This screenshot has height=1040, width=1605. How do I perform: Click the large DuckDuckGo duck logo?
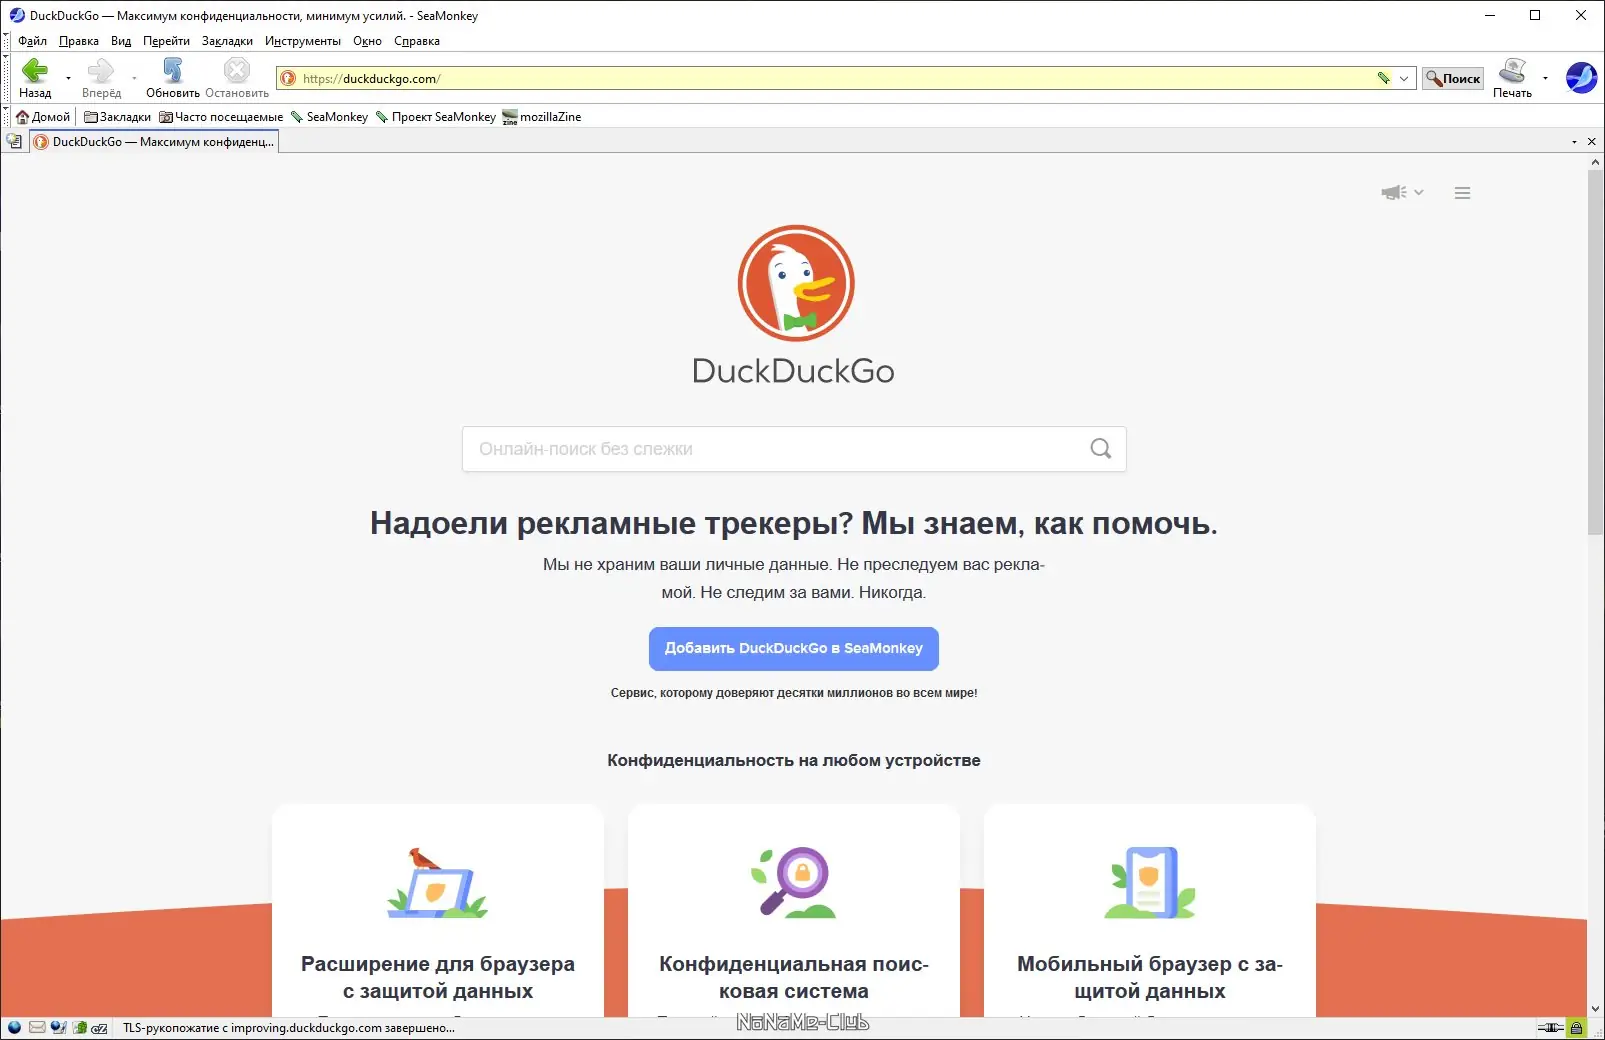pos(796,283)
